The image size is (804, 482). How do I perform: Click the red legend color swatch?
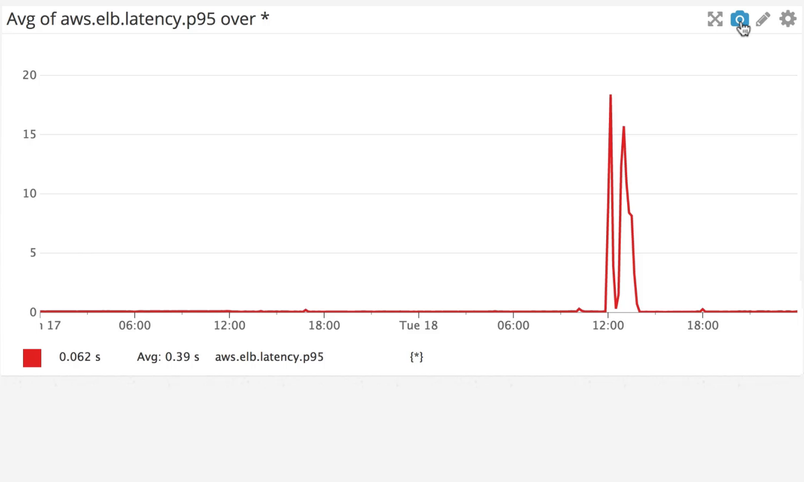(x=32, y=357)
